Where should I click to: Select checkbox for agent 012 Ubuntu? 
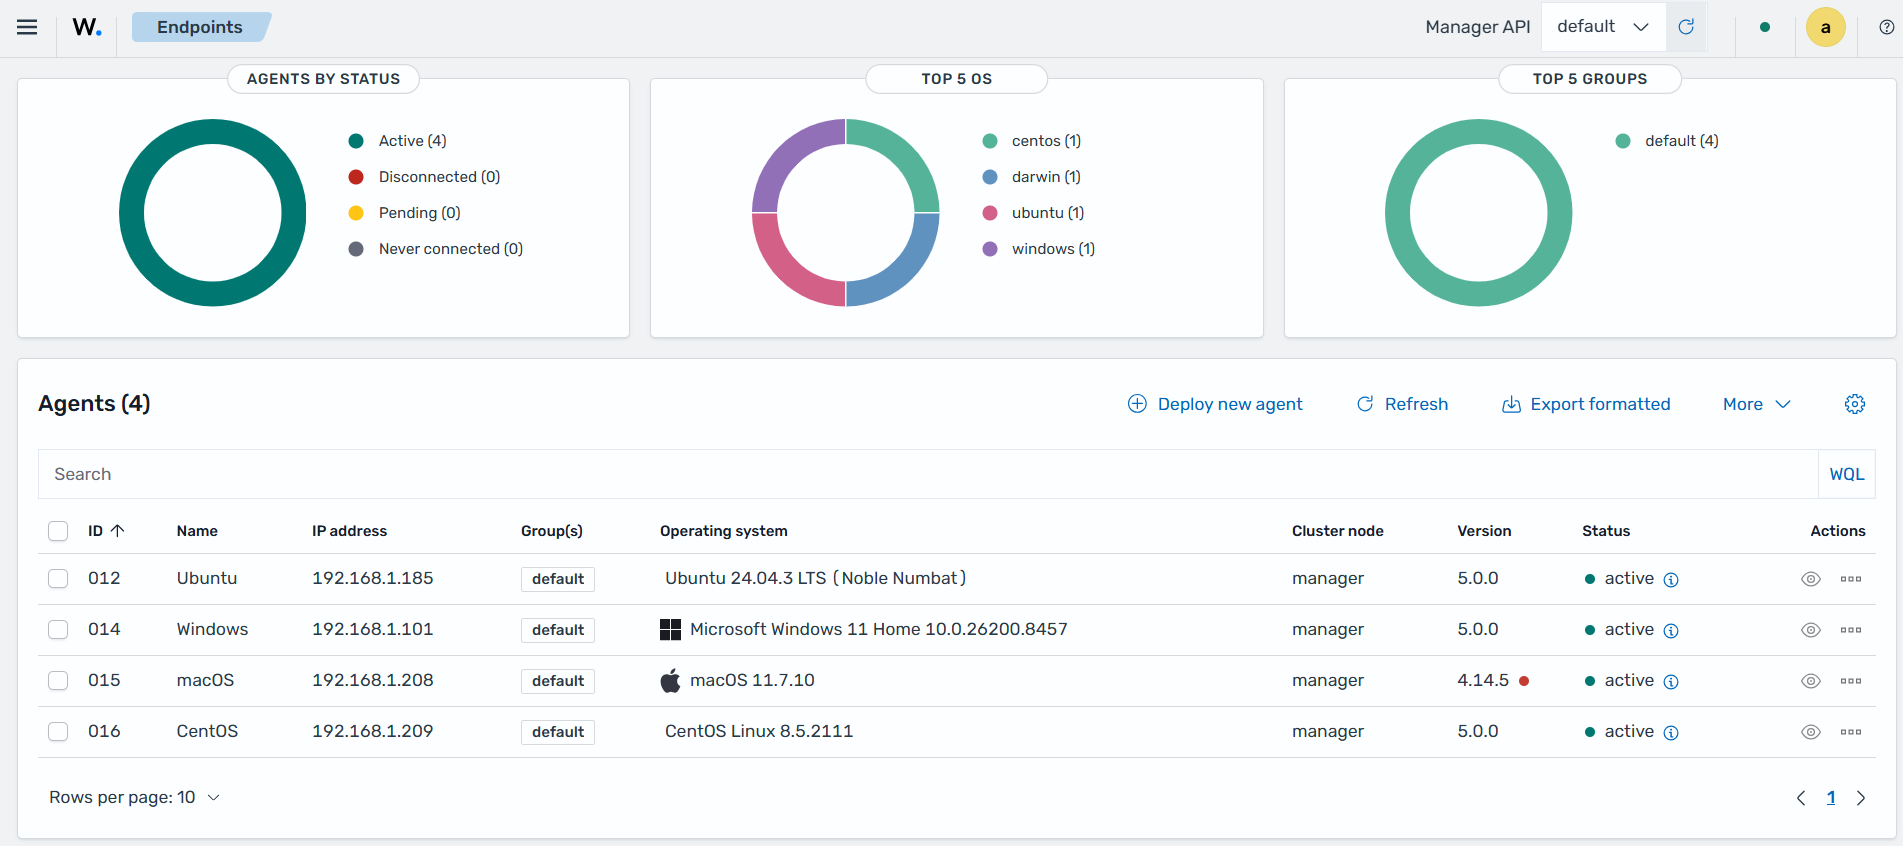[58, 579]
